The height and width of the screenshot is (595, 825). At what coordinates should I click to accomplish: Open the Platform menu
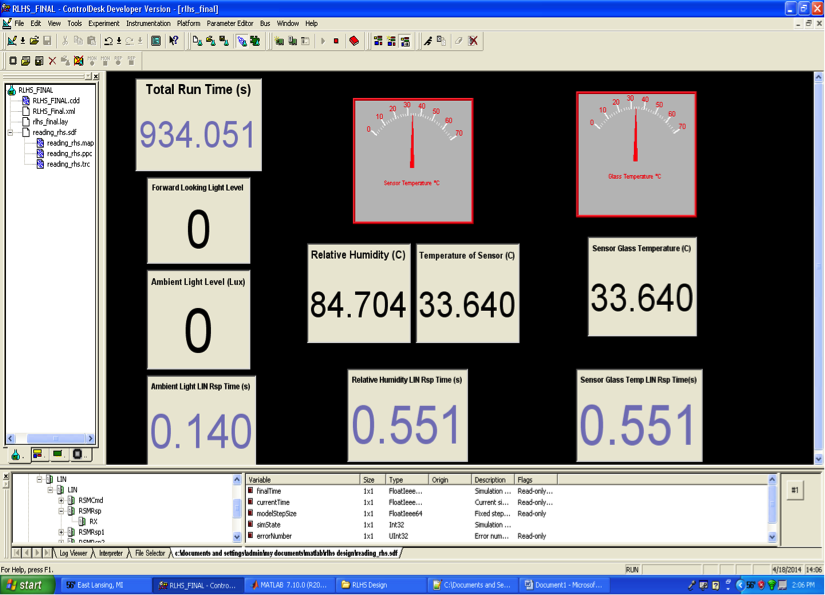coord(188,23)
